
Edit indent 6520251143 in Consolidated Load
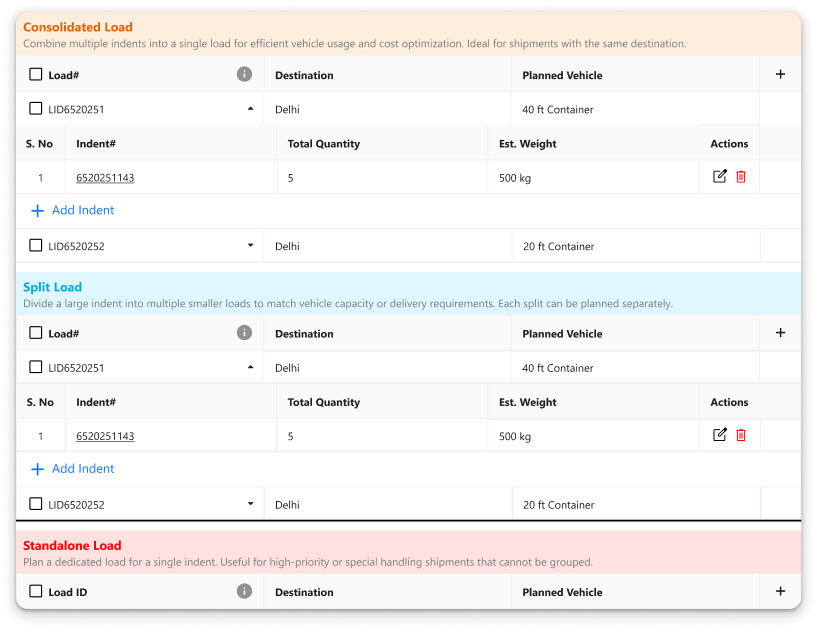(719, 177)
